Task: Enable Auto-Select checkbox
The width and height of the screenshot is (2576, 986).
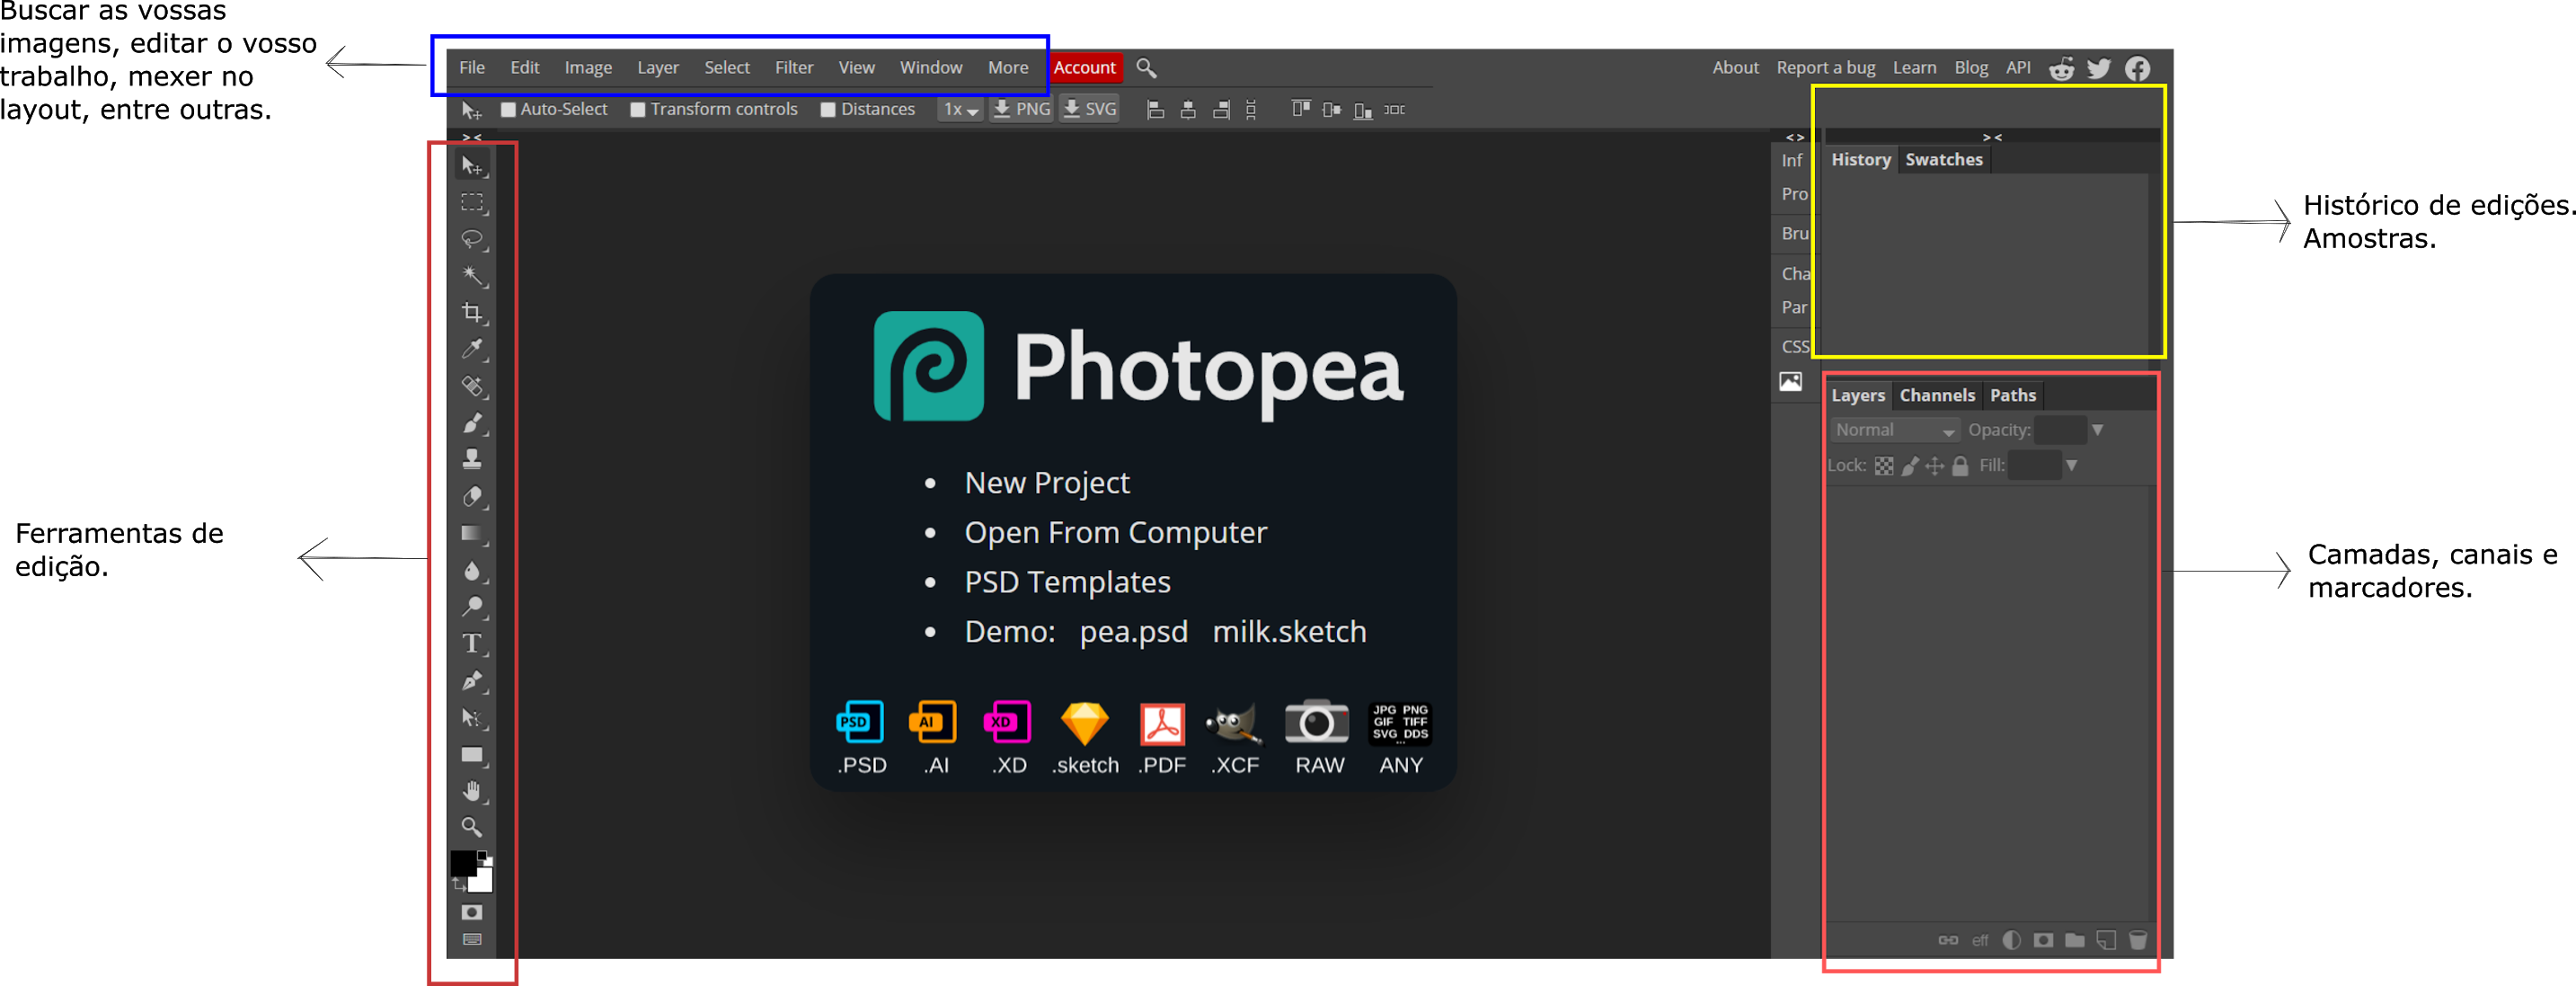Action: 508,109
